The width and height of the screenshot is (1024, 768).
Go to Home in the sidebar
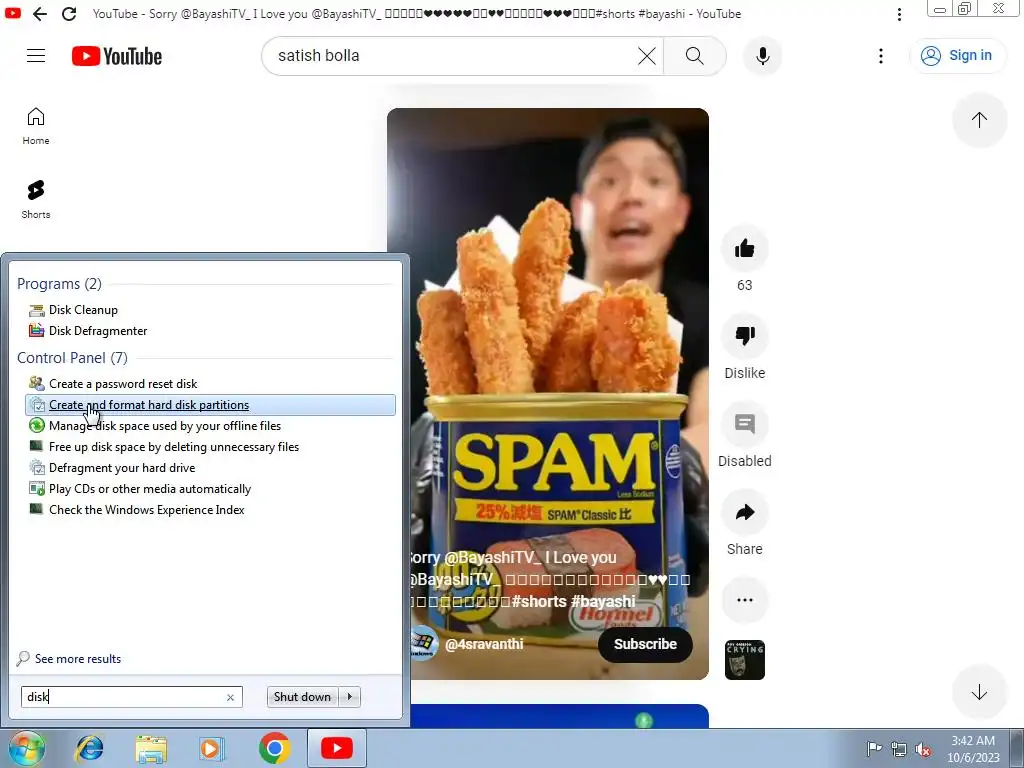(x=36, y=126)
